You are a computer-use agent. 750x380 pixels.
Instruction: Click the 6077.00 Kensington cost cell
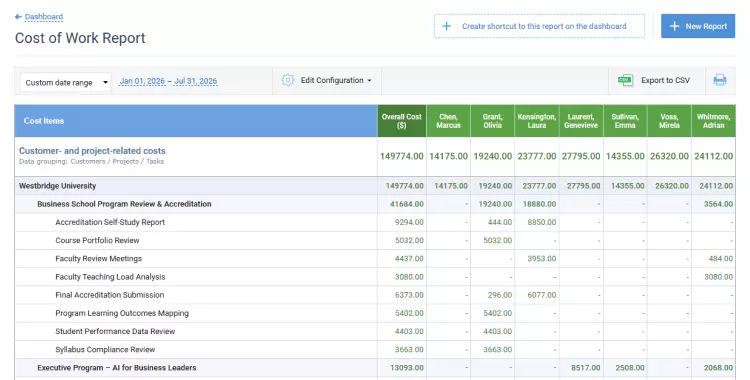coord(541,295)
